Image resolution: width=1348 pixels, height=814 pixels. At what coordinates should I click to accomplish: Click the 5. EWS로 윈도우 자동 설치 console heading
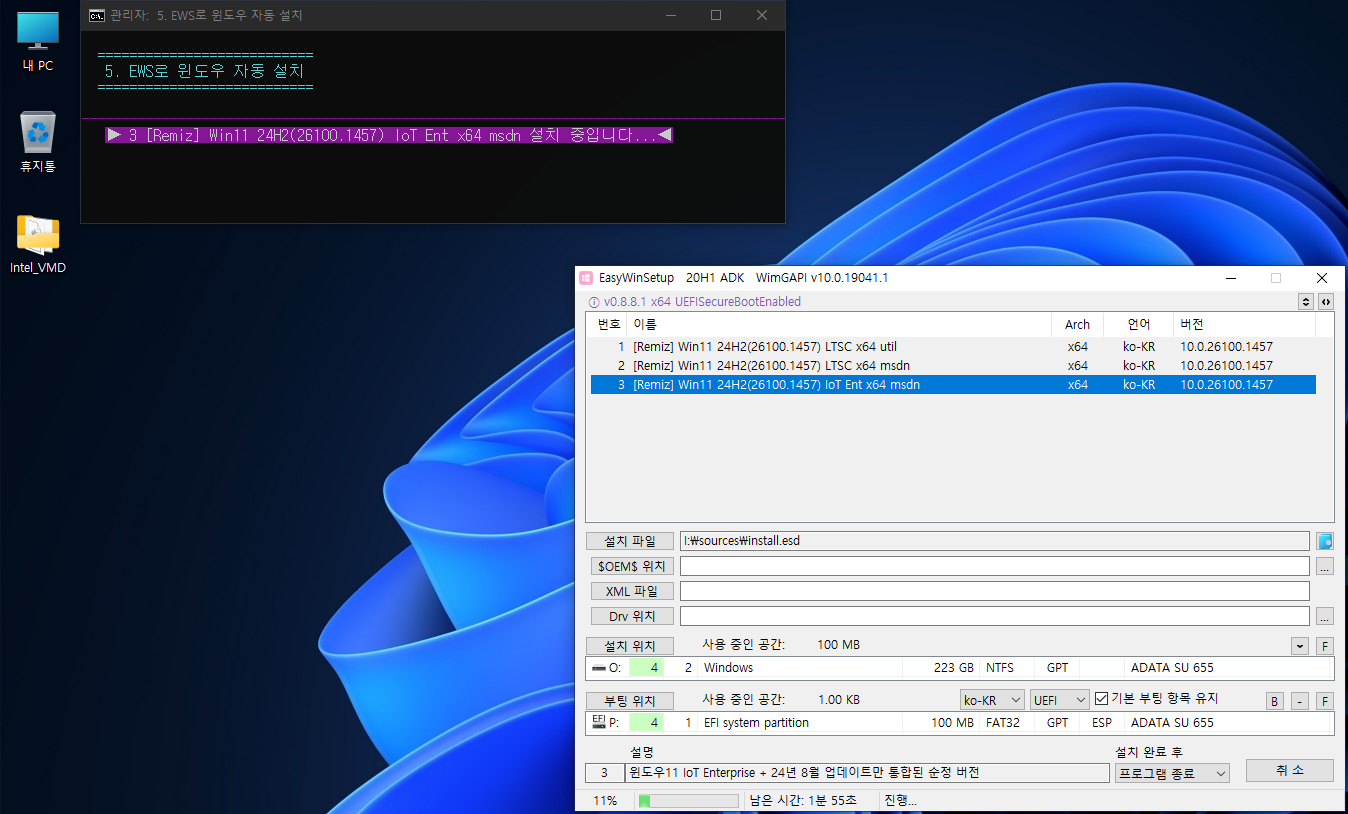click(x=205, y=72)
